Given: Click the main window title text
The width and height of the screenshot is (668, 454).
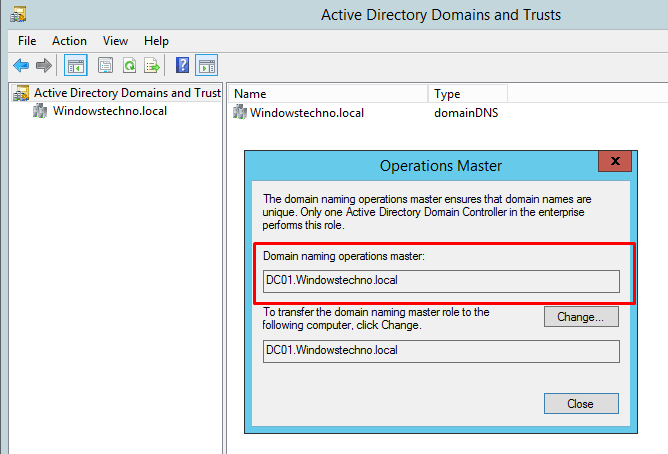Looking at the screenshot, I should click(x=441, y=15).
